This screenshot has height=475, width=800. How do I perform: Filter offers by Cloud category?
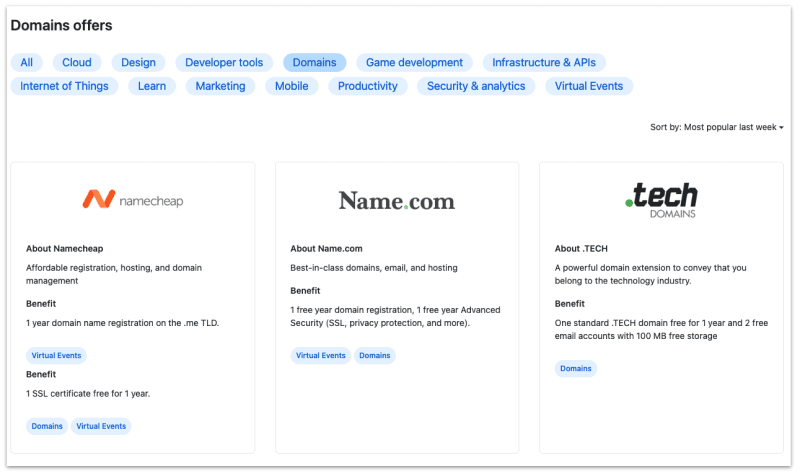[77, 63]
